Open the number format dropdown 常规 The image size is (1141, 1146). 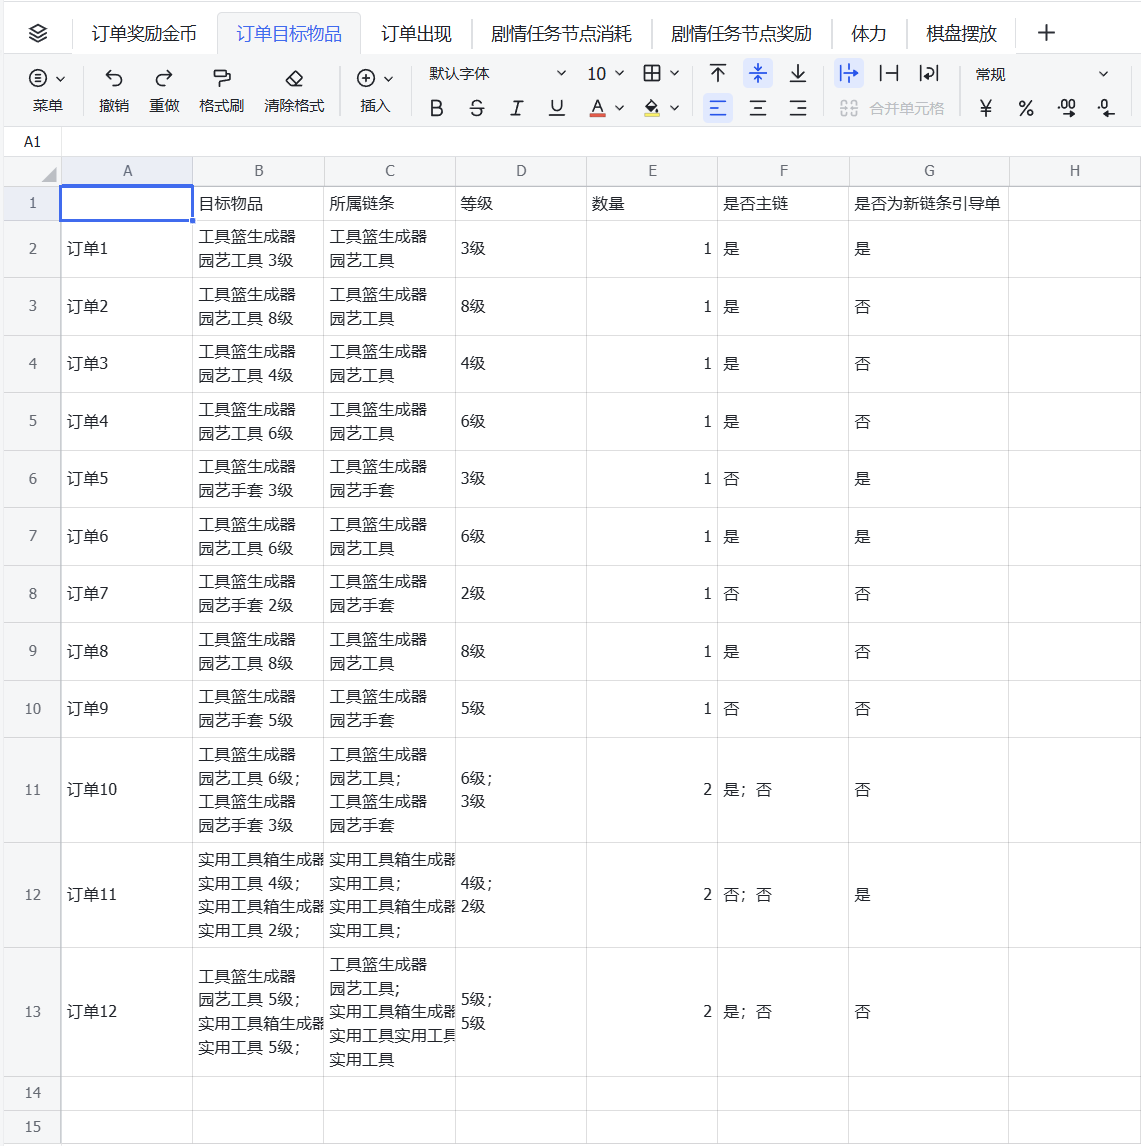[1042, 74]
